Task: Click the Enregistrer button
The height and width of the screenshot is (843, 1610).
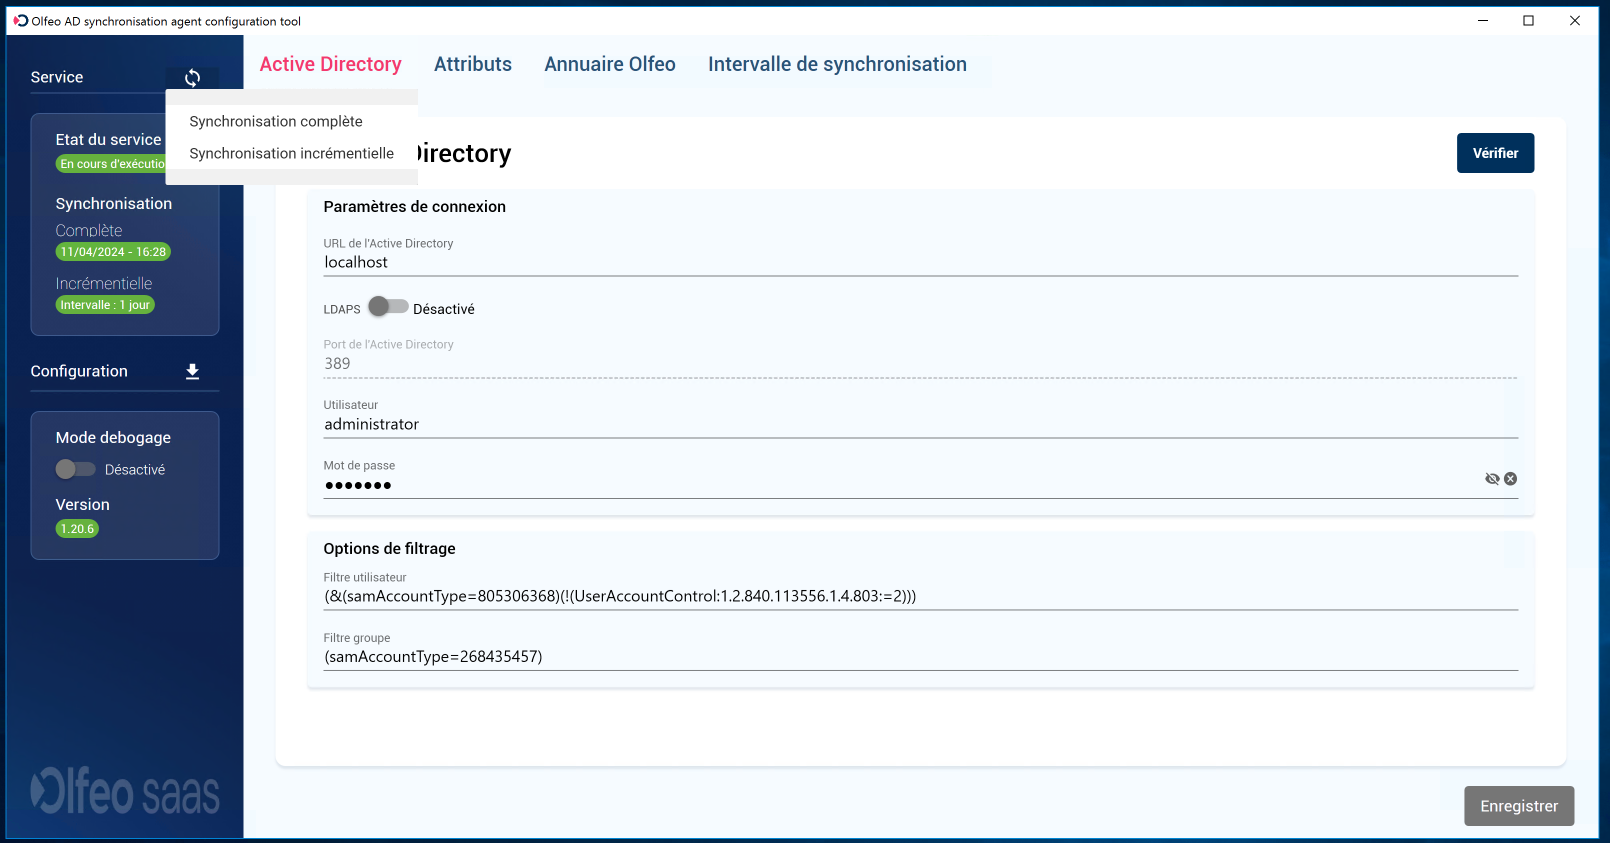Action: pos(1518,806)
